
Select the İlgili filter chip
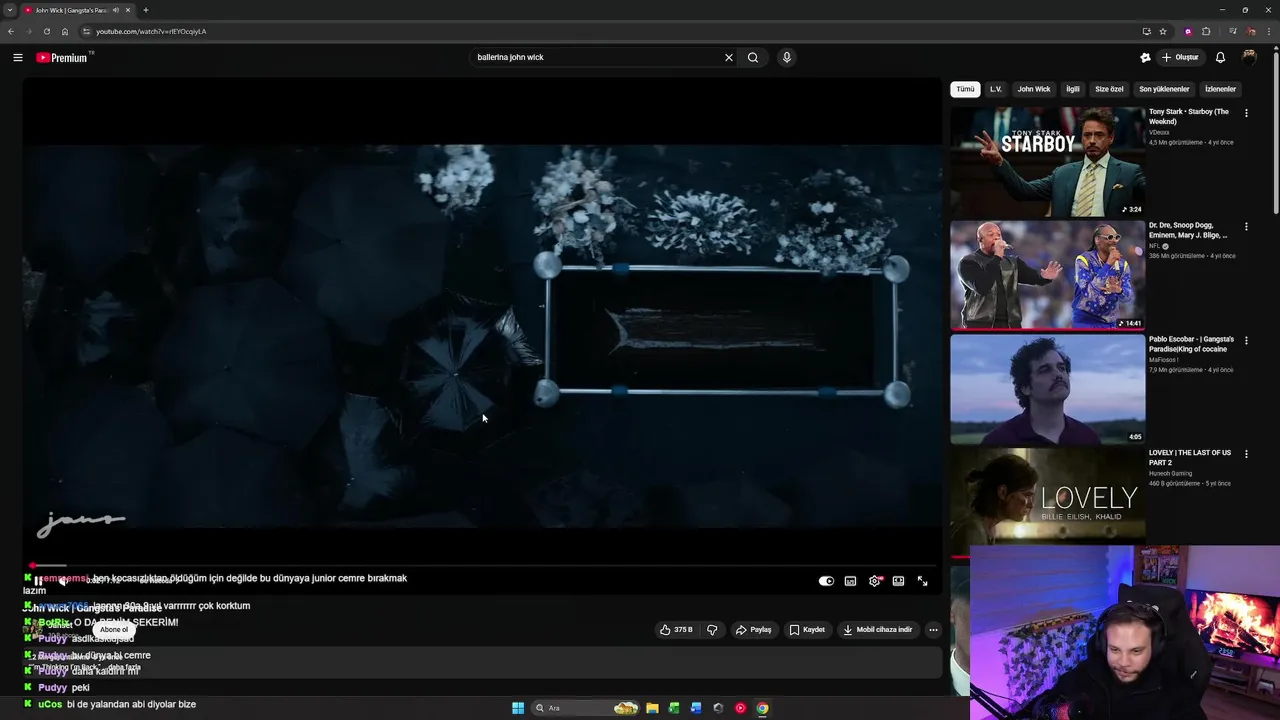pos(1073,89)
